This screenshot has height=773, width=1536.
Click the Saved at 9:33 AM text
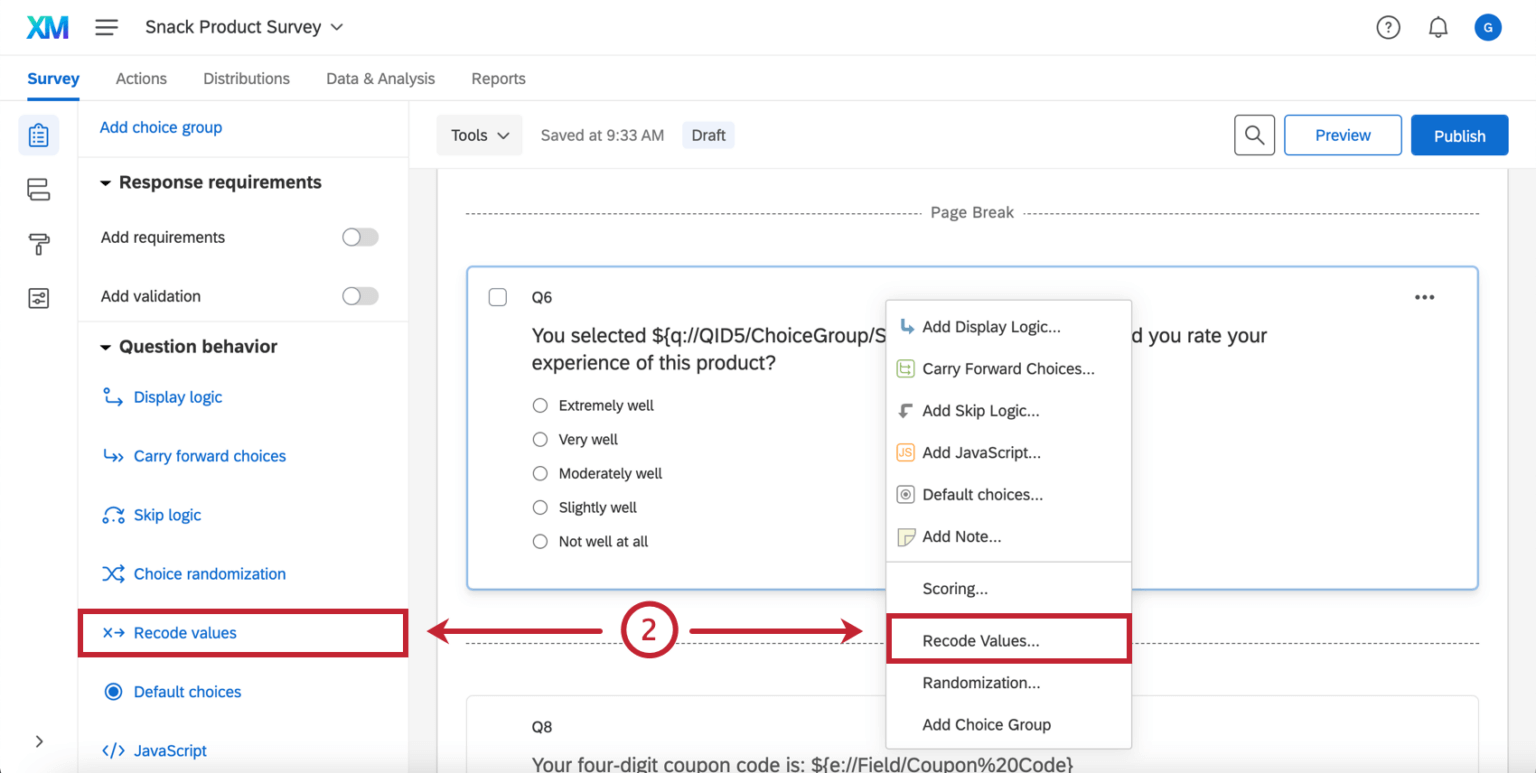pyautogui.click(x=602, y=135)
